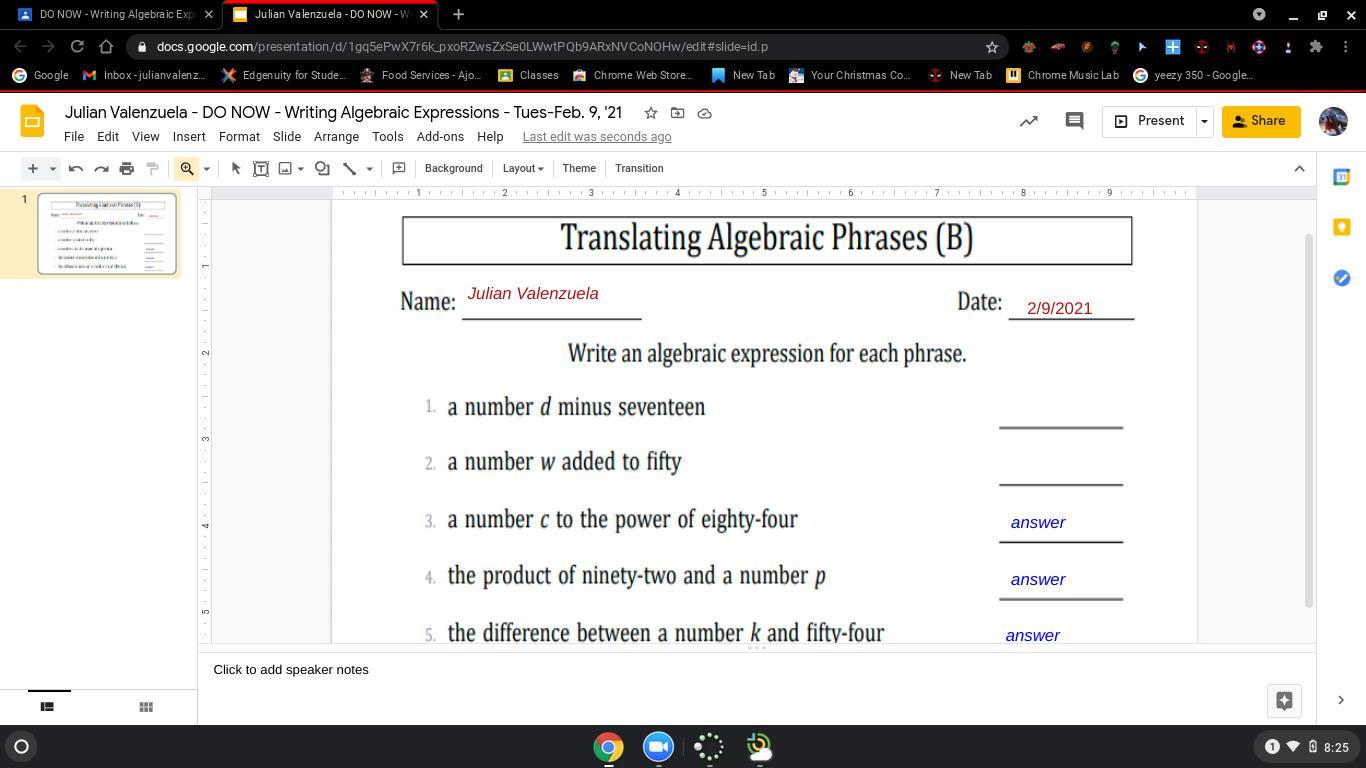Click the Share button

coord(1260,121)
